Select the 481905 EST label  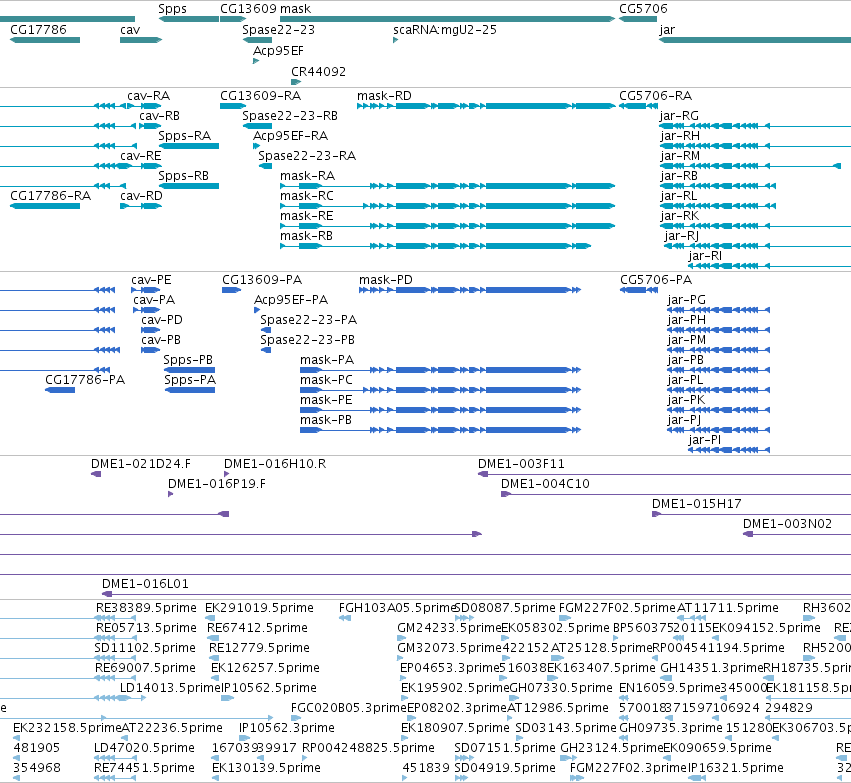click(x=37, y=748)
